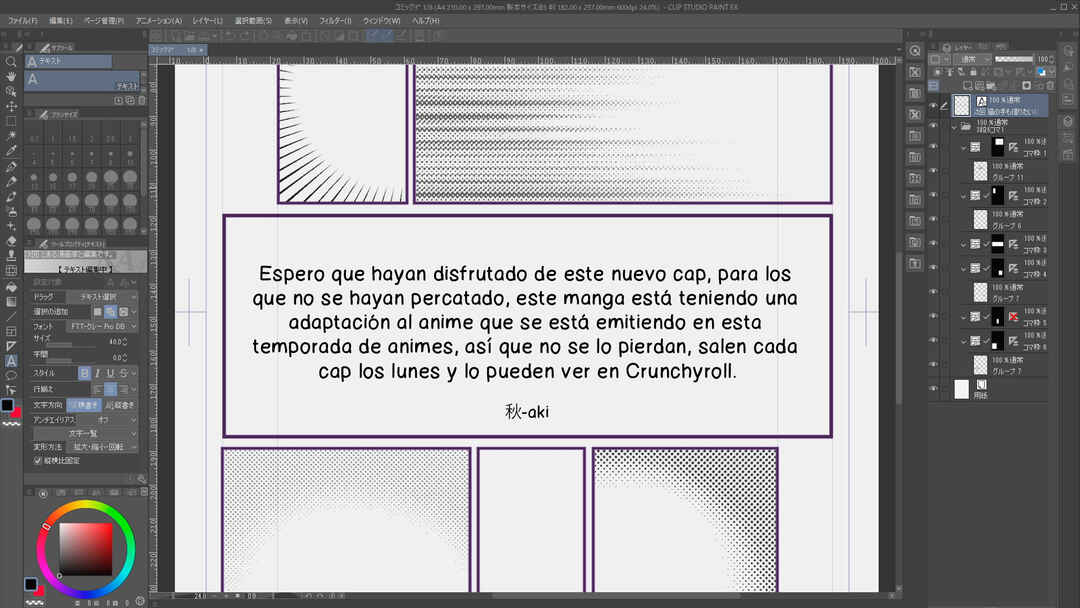Viewport: 1080px width, 608px height.
Task: Click tool property wrench settings icon
Action: coord(142,479)
